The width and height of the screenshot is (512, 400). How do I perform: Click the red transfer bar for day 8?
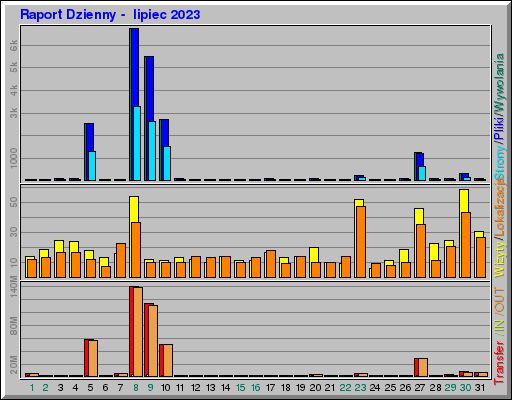tap(131, 331)
